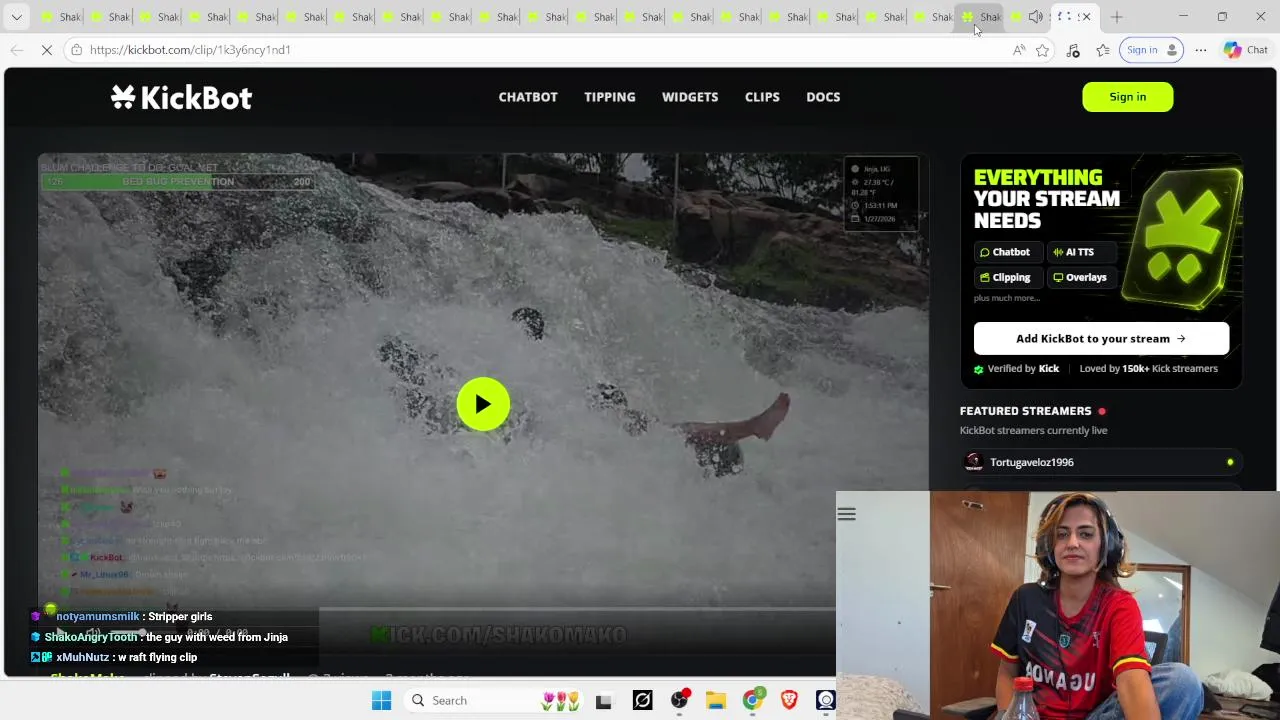Screen dimensions: 1280x720
Task: Click the webcam overlay hamburger menu
Action: click(846, 514)
